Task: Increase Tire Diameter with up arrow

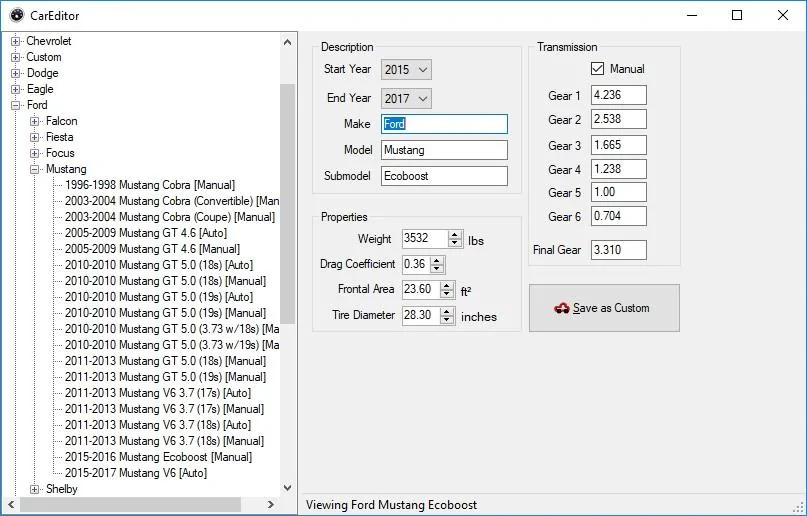Action: [x=447, y=311]
